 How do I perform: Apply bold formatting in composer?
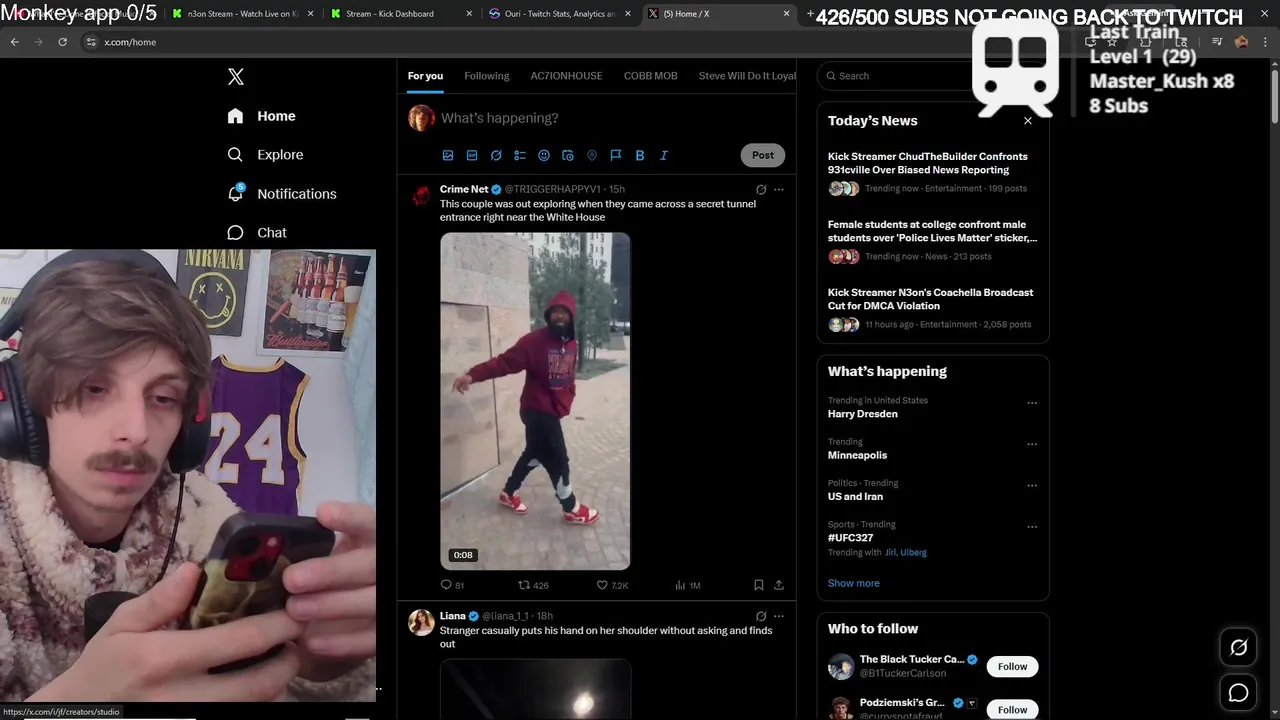pyautogui.click(x=640, y=155)
